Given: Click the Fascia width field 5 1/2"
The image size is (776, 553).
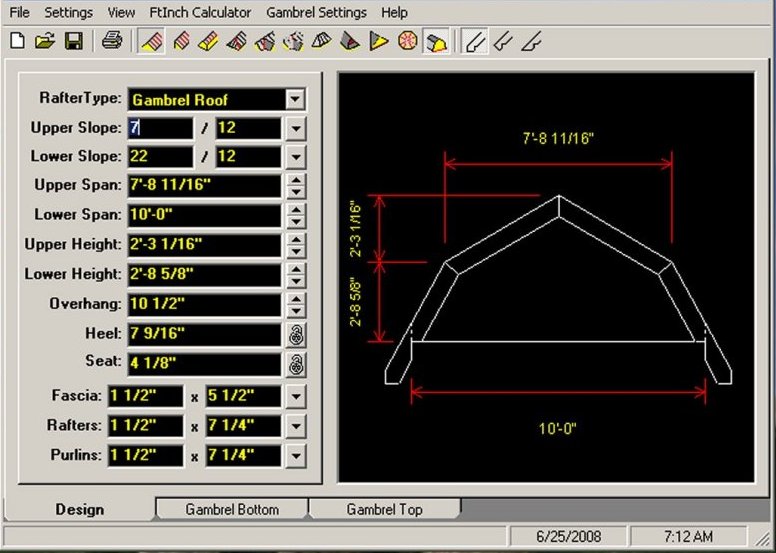Looking at the screenshot, I should pos(243,396).
